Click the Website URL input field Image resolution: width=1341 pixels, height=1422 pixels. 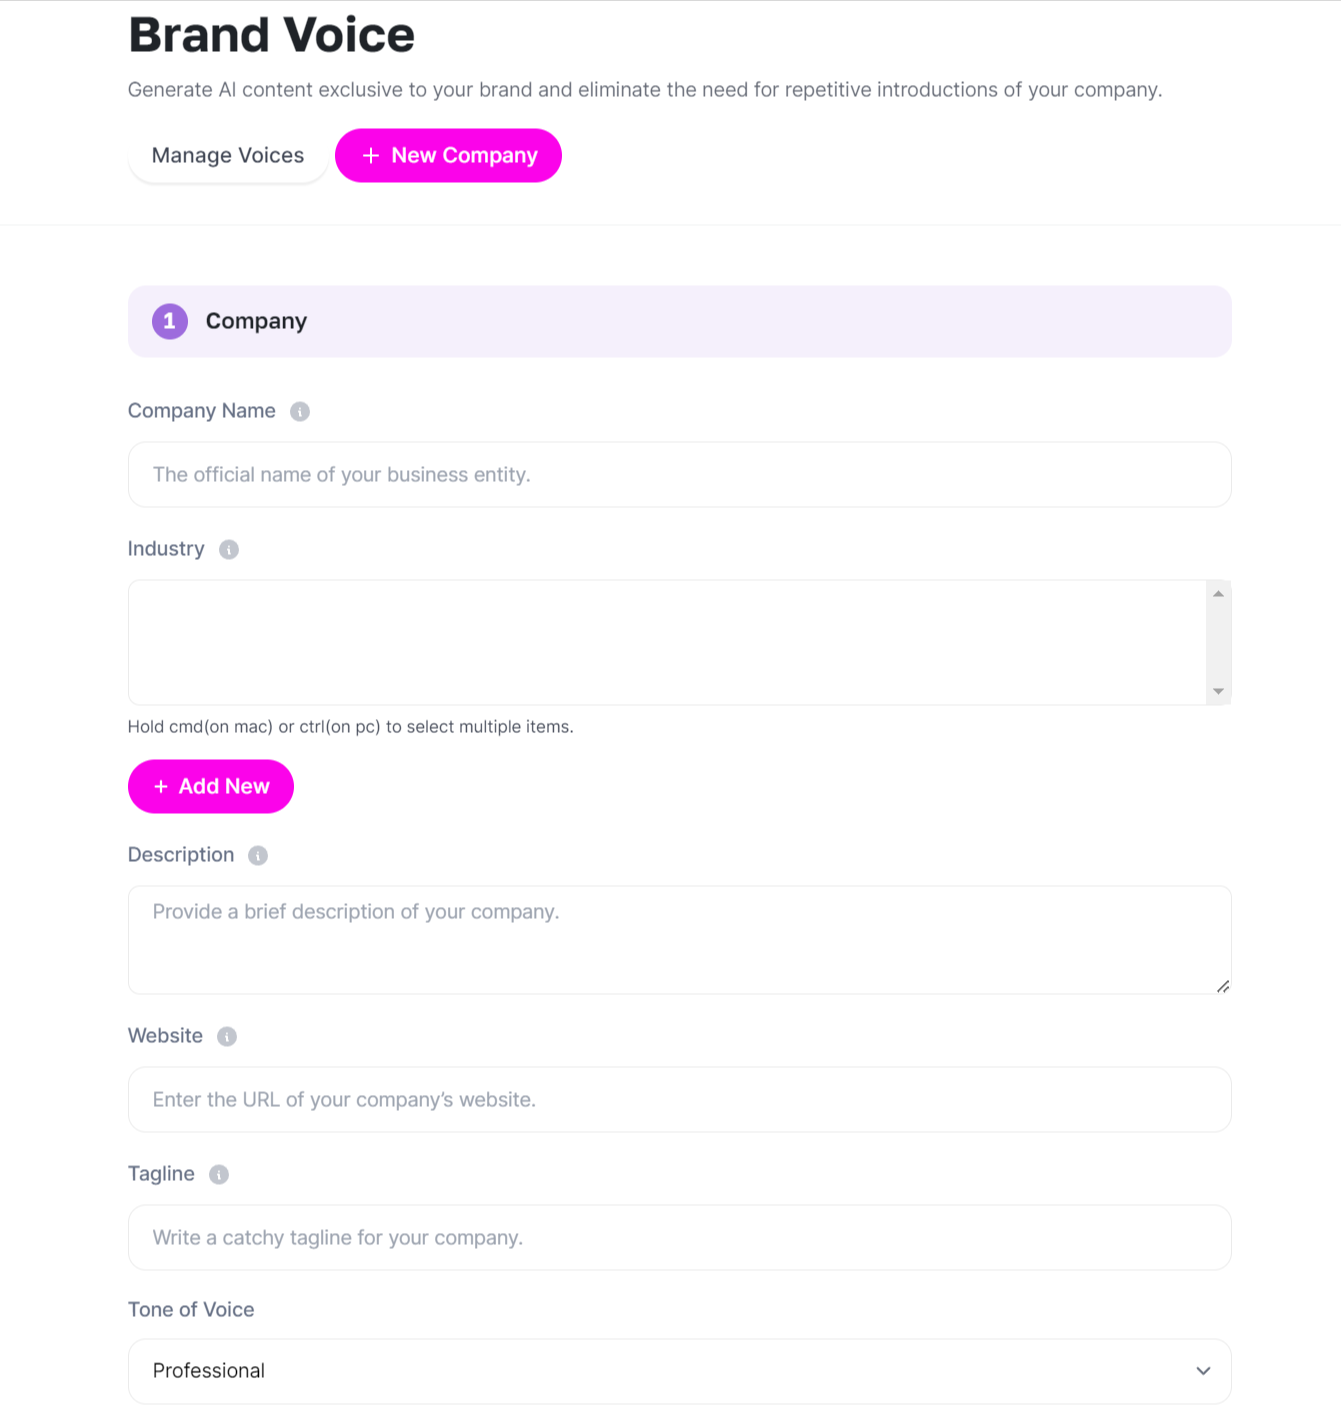click(x=680, y=1099)
